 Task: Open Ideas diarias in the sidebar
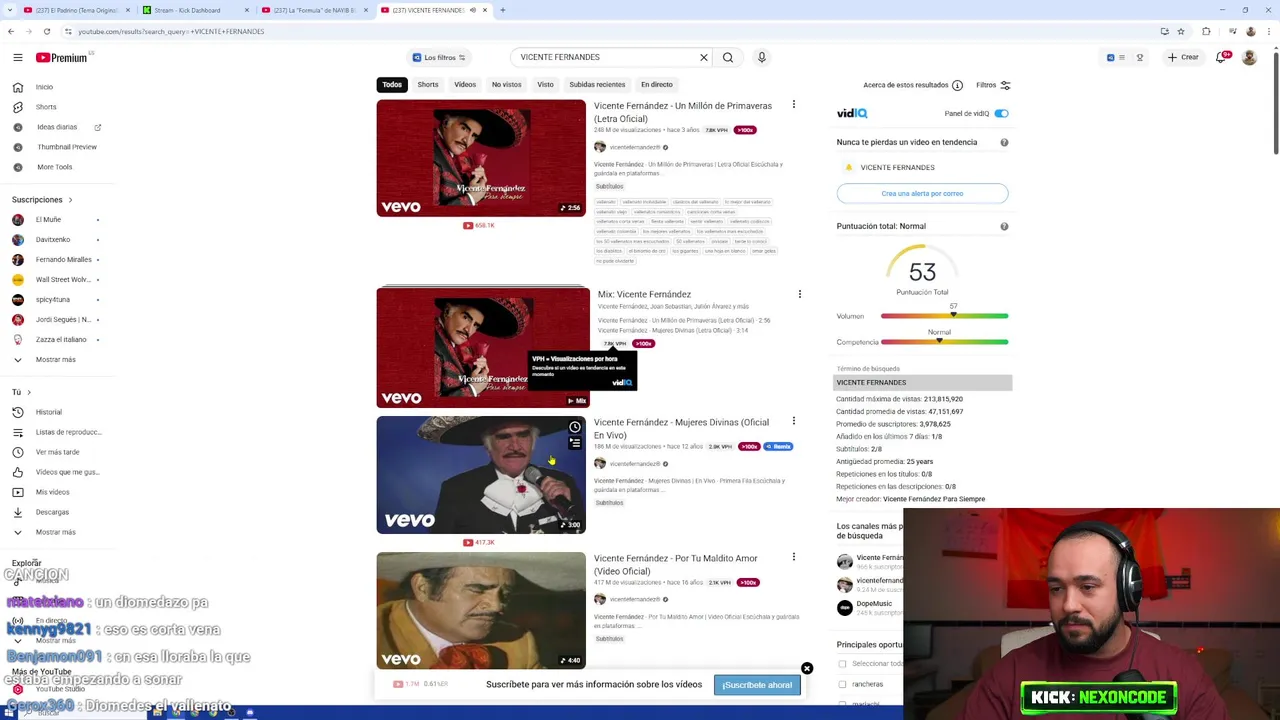56,127
